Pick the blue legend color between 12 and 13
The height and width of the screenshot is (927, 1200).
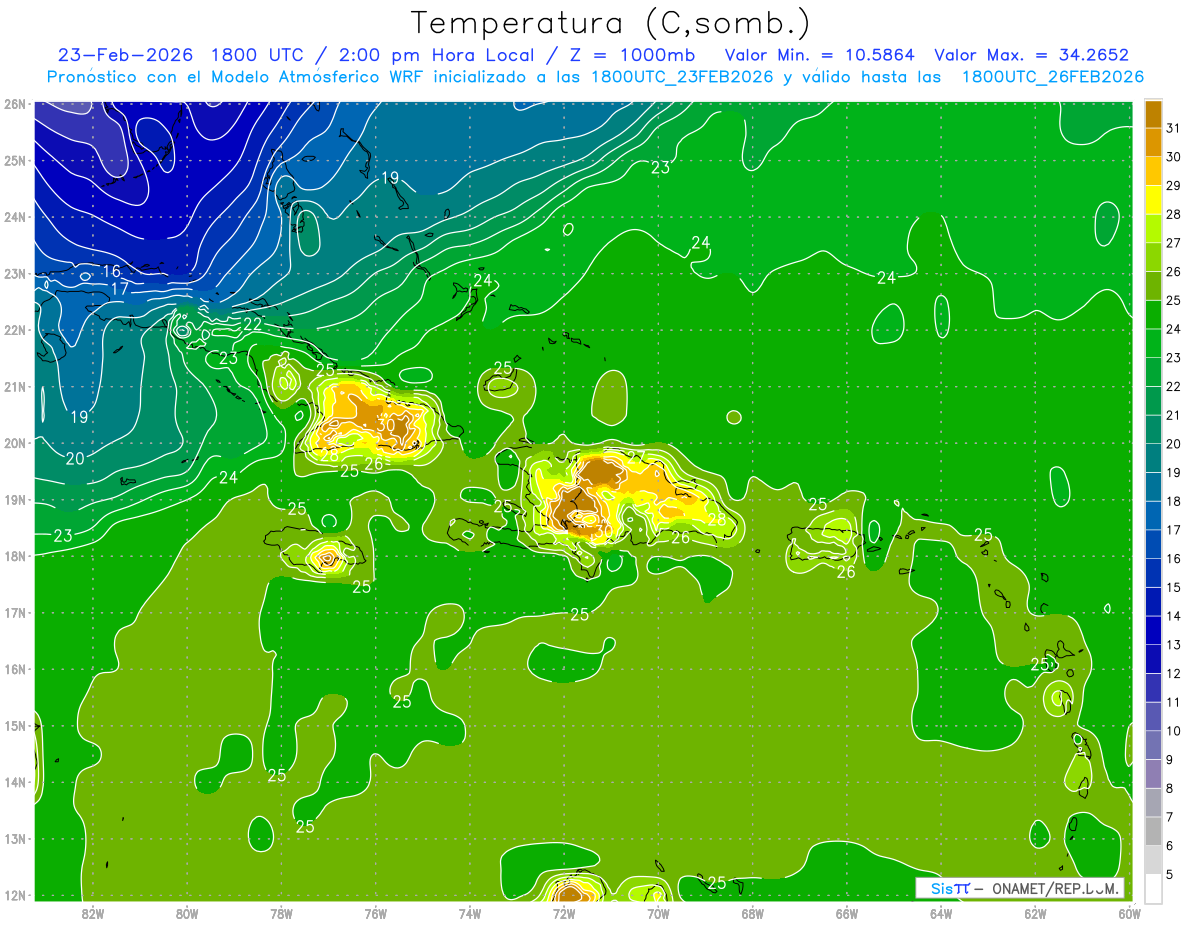[x=1153, y=659]
